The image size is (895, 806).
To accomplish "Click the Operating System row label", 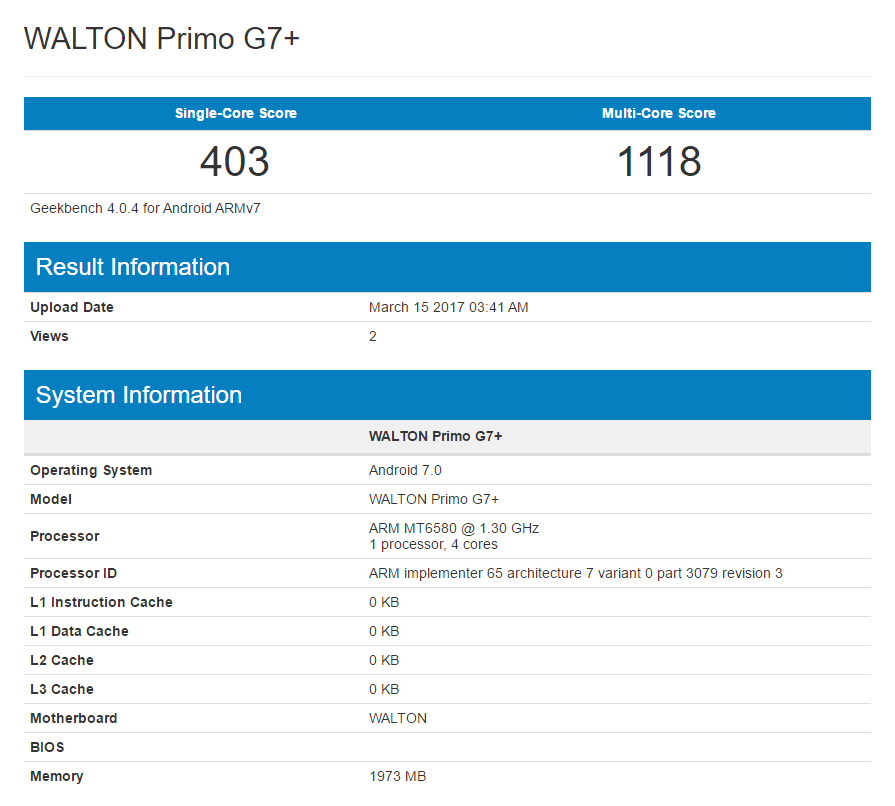I will pyautogui.click(x=91, y=470).
